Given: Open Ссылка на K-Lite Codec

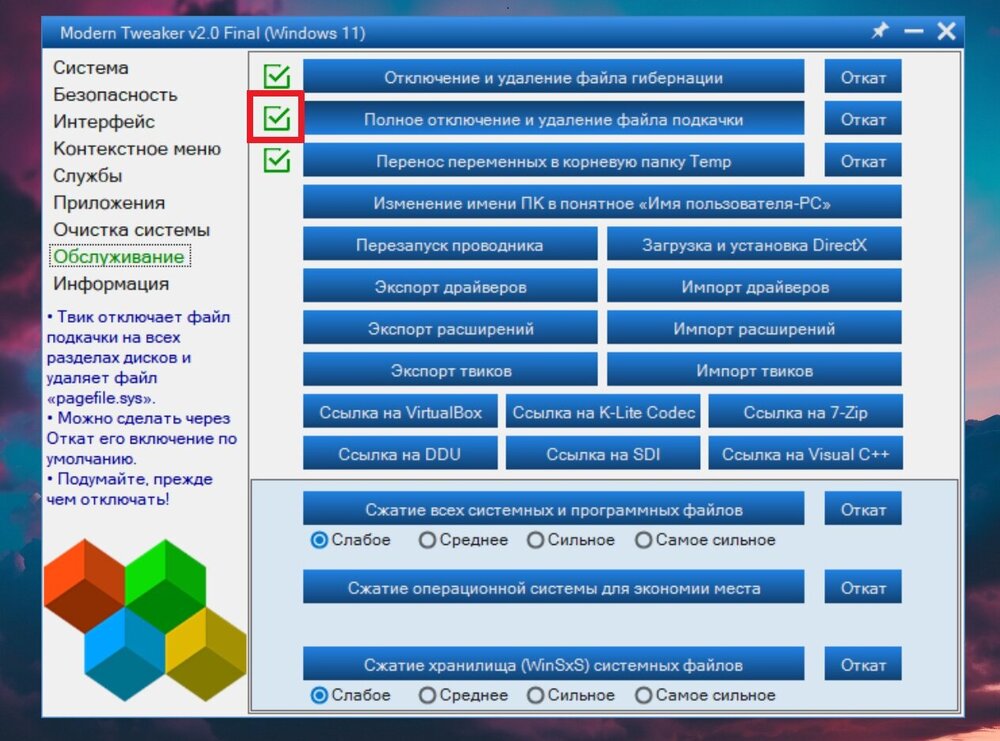Looking at the screenshot, I should [603, 411].
